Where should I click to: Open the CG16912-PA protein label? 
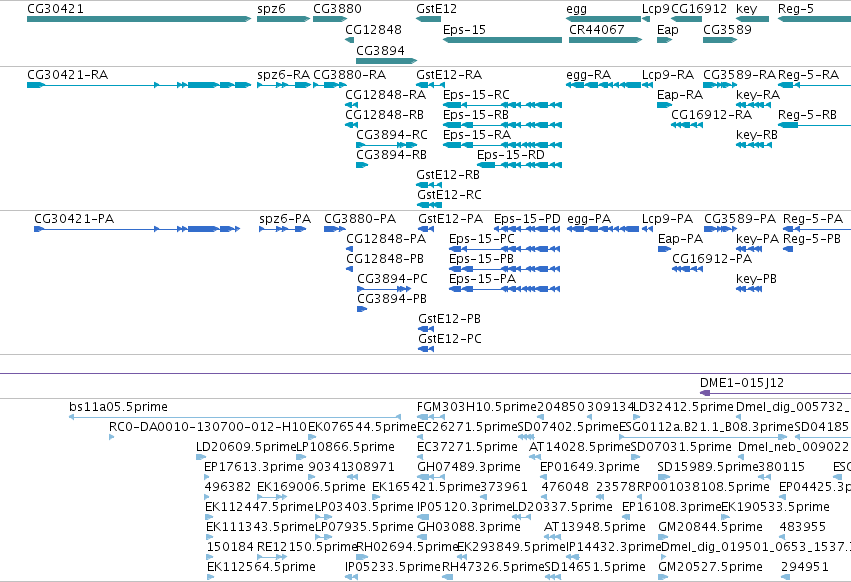click(x=712, y=260)
